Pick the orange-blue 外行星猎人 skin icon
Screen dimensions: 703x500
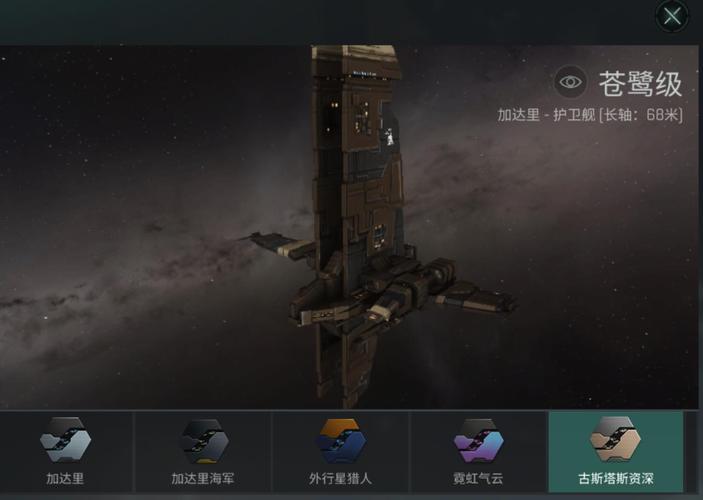point(340,440)
